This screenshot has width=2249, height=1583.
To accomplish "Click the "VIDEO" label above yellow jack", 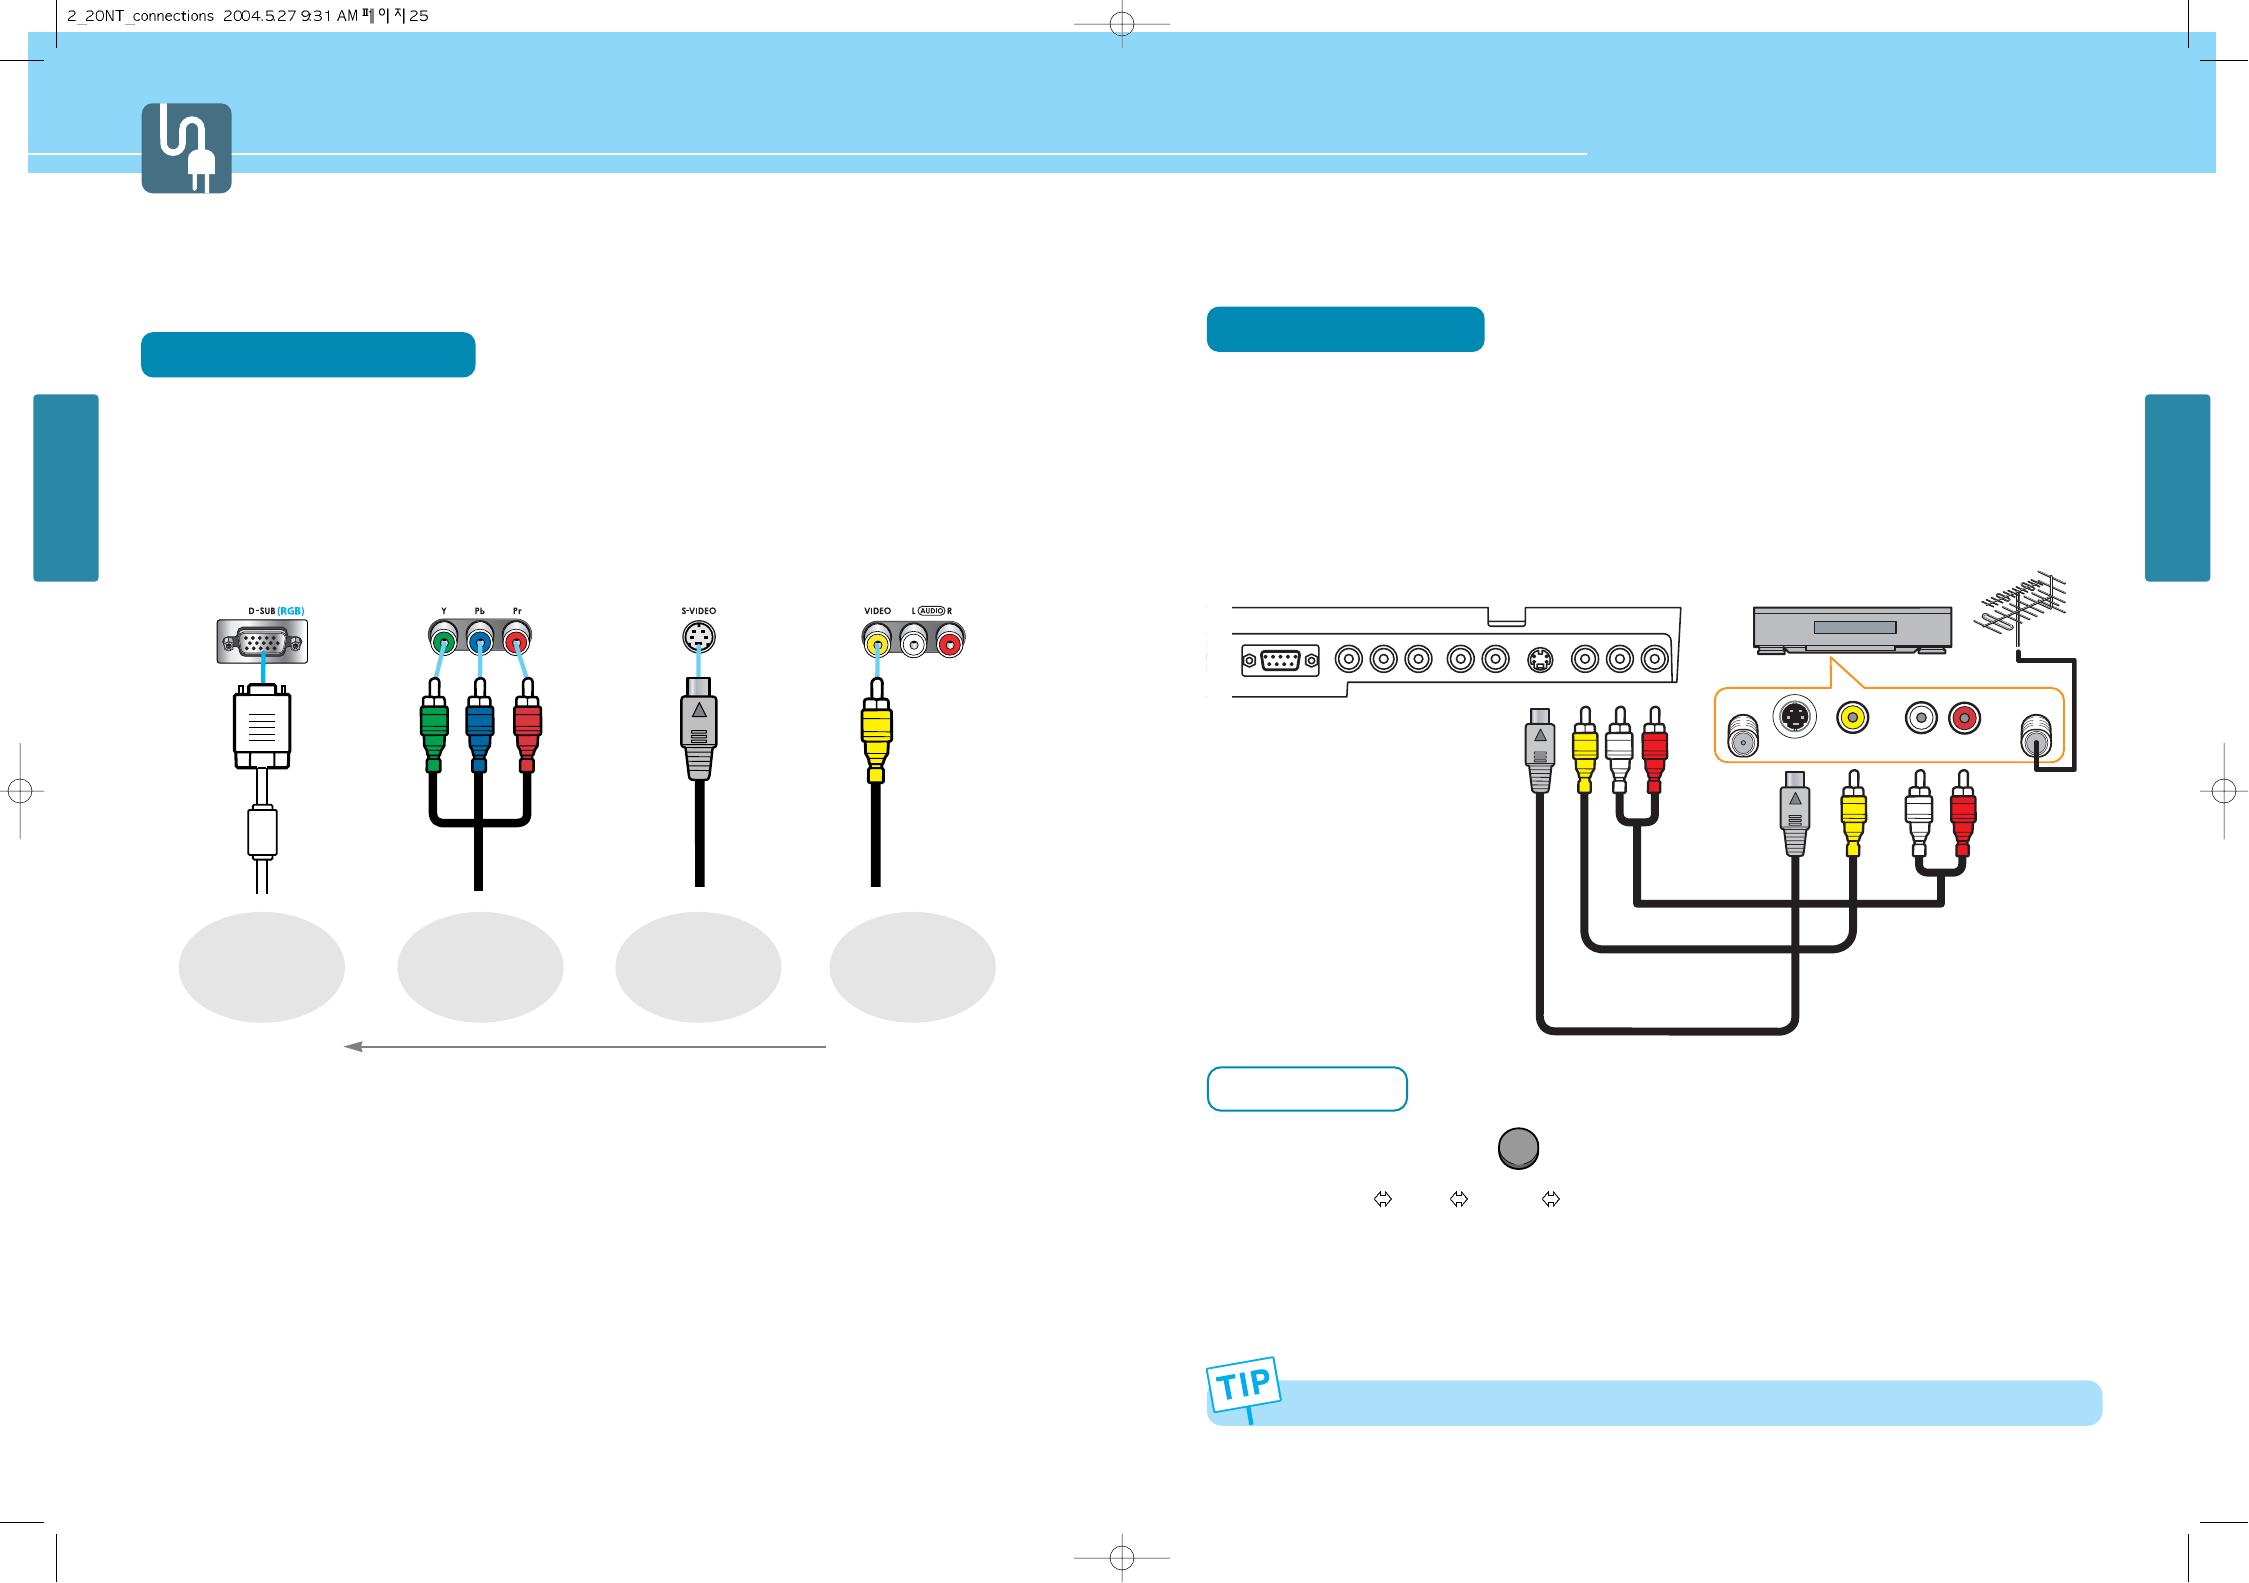I will pos(877,611).
